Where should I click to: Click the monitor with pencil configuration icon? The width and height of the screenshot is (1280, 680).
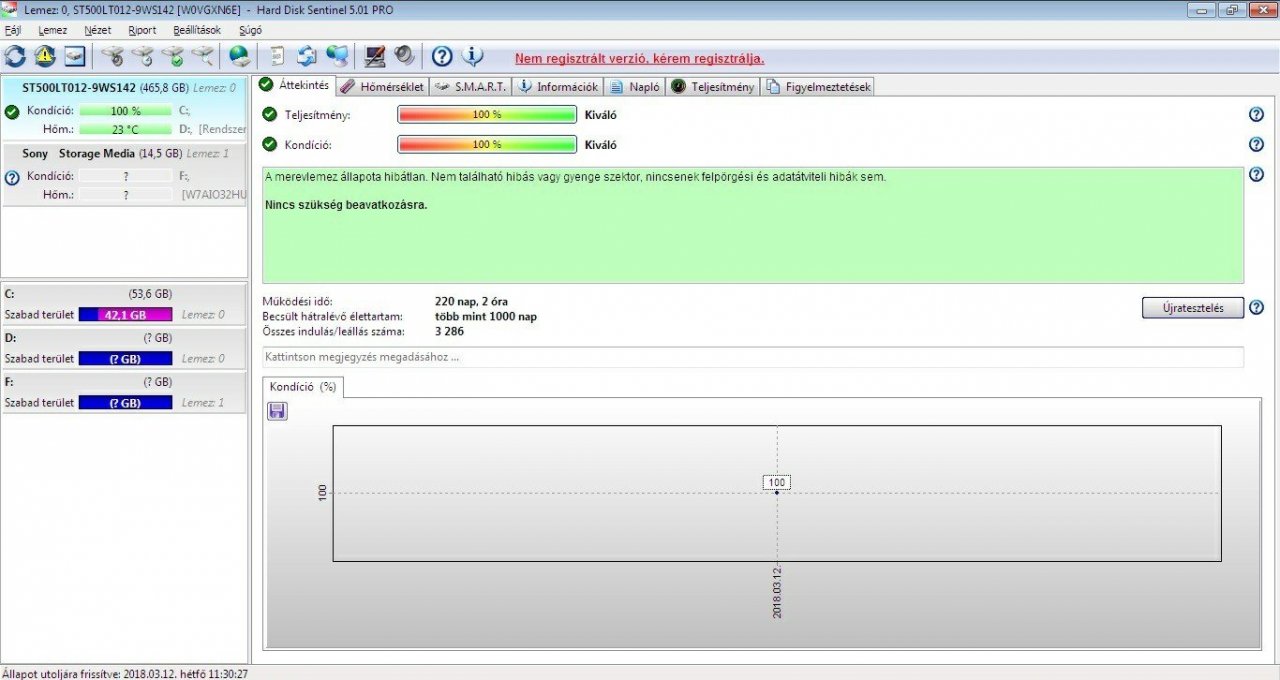375,56
